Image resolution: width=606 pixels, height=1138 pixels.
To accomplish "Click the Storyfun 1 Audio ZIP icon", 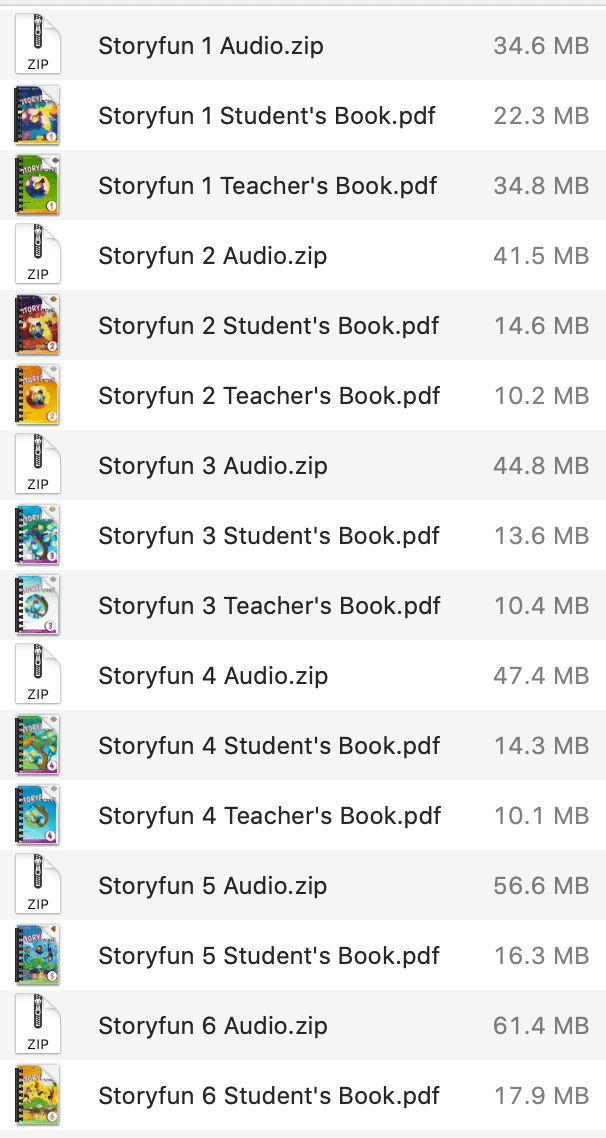I will pyautogui.click(x=37, y=45).
